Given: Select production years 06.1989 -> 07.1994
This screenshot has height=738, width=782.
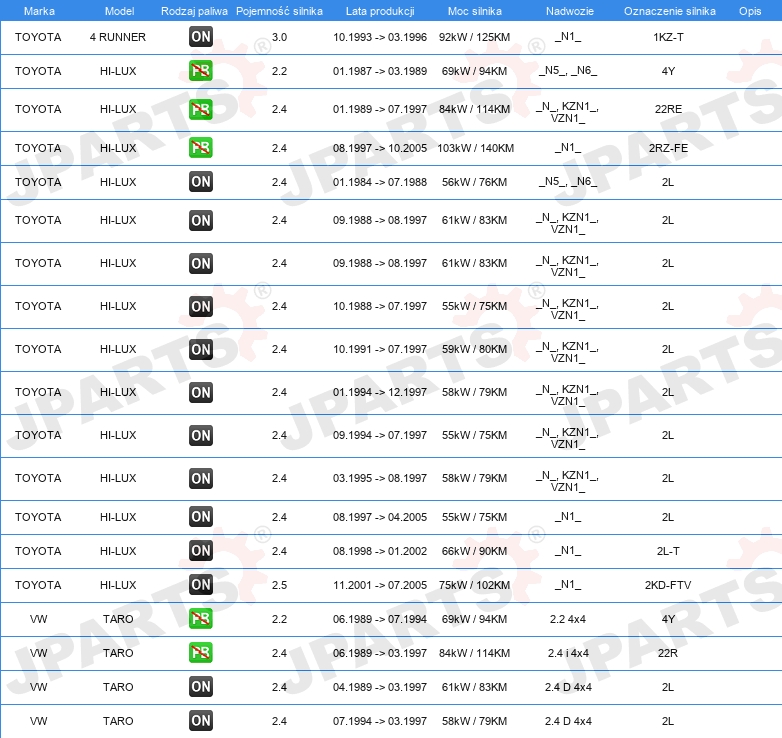Looking at the screenshot, I should click(x=380, y=619).
